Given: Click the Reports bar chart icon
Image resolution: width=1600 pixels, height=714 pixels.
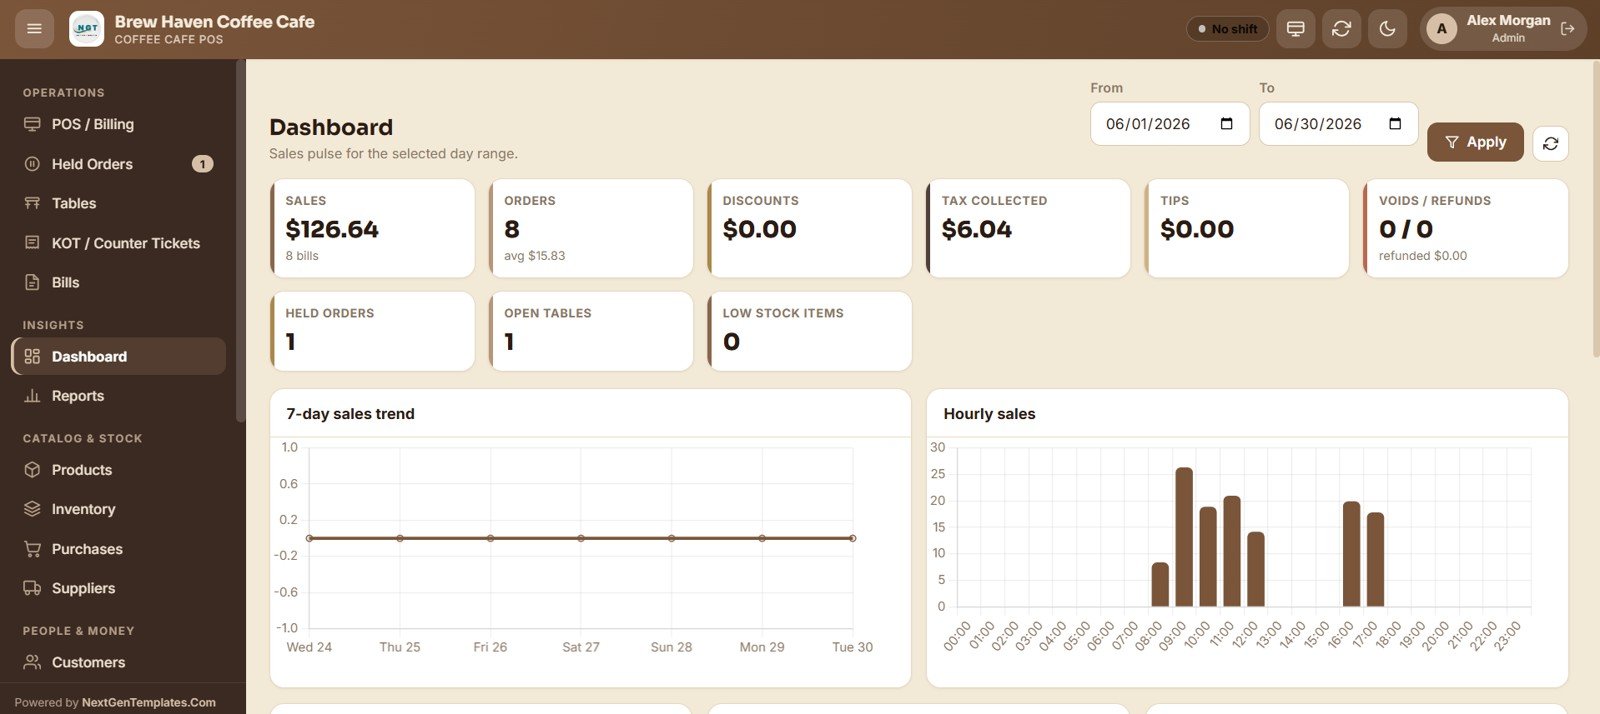Looking at the screenshot, I should pos(32,396).
